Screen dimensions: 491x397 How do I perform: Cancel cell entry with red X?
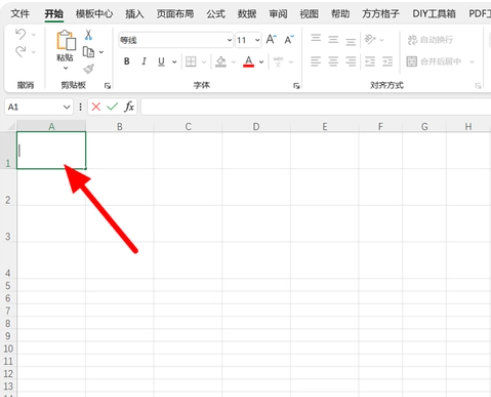point(96,107)
